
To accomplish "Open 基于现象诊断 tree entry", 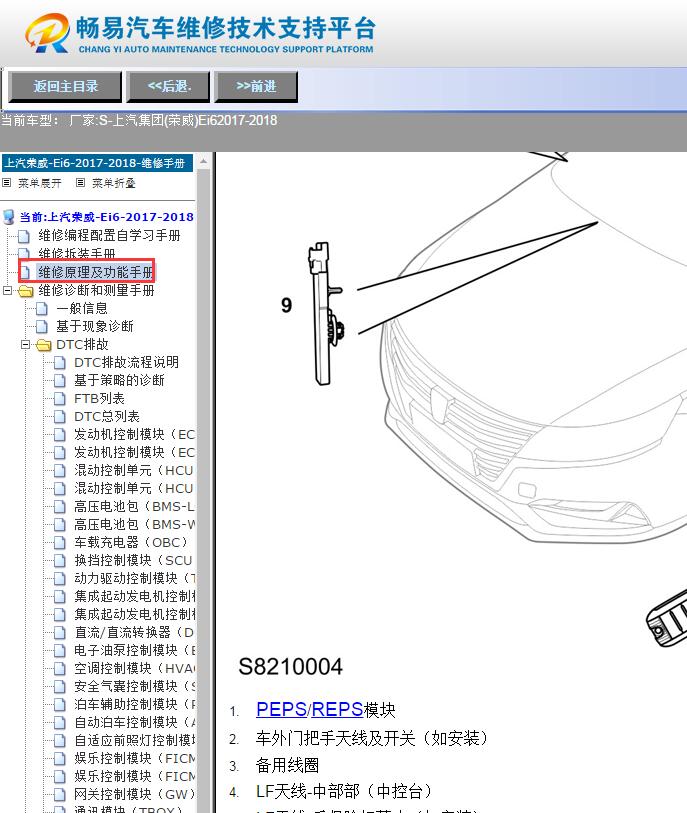I will [x=95, y=326].
